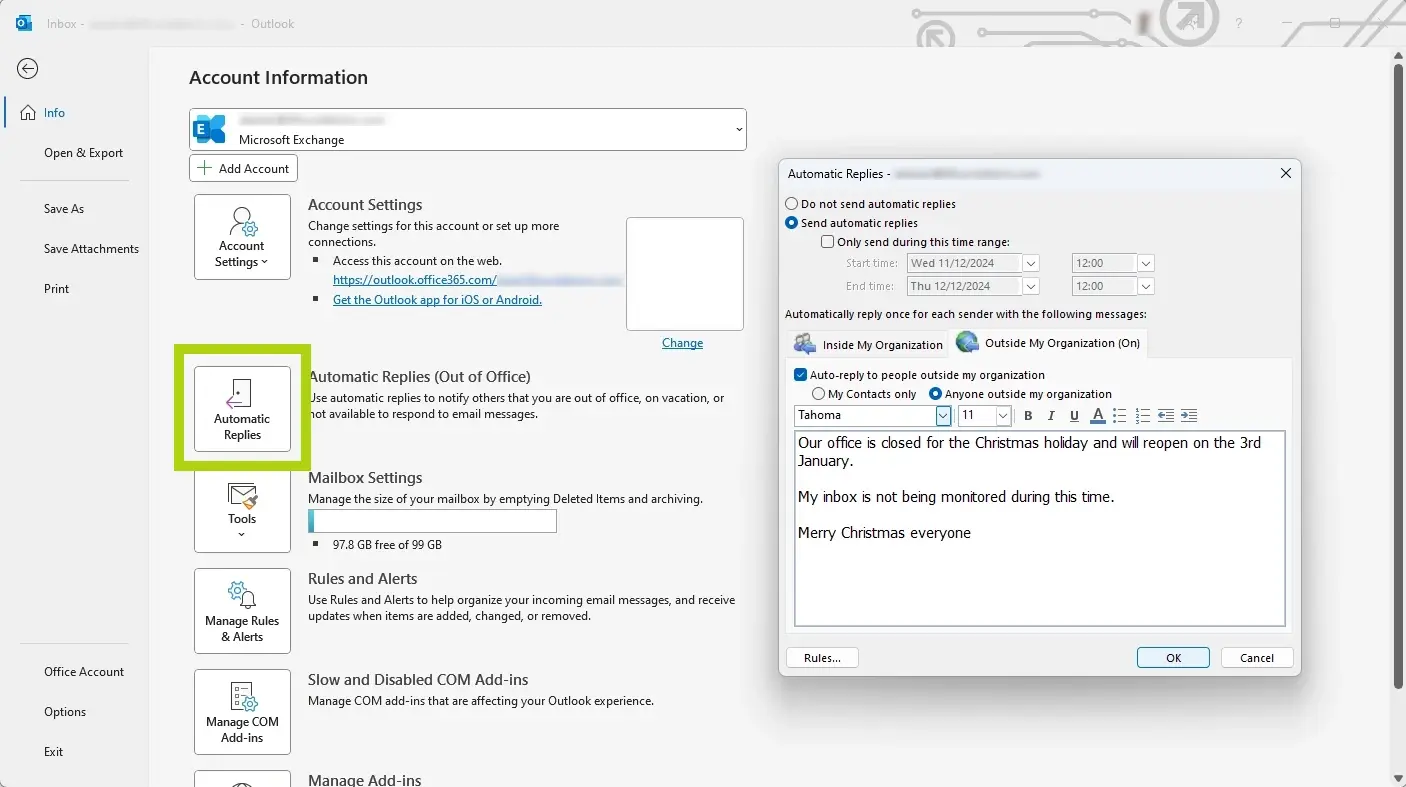
Task: Open the font color option
Action: click(1097, 415)
